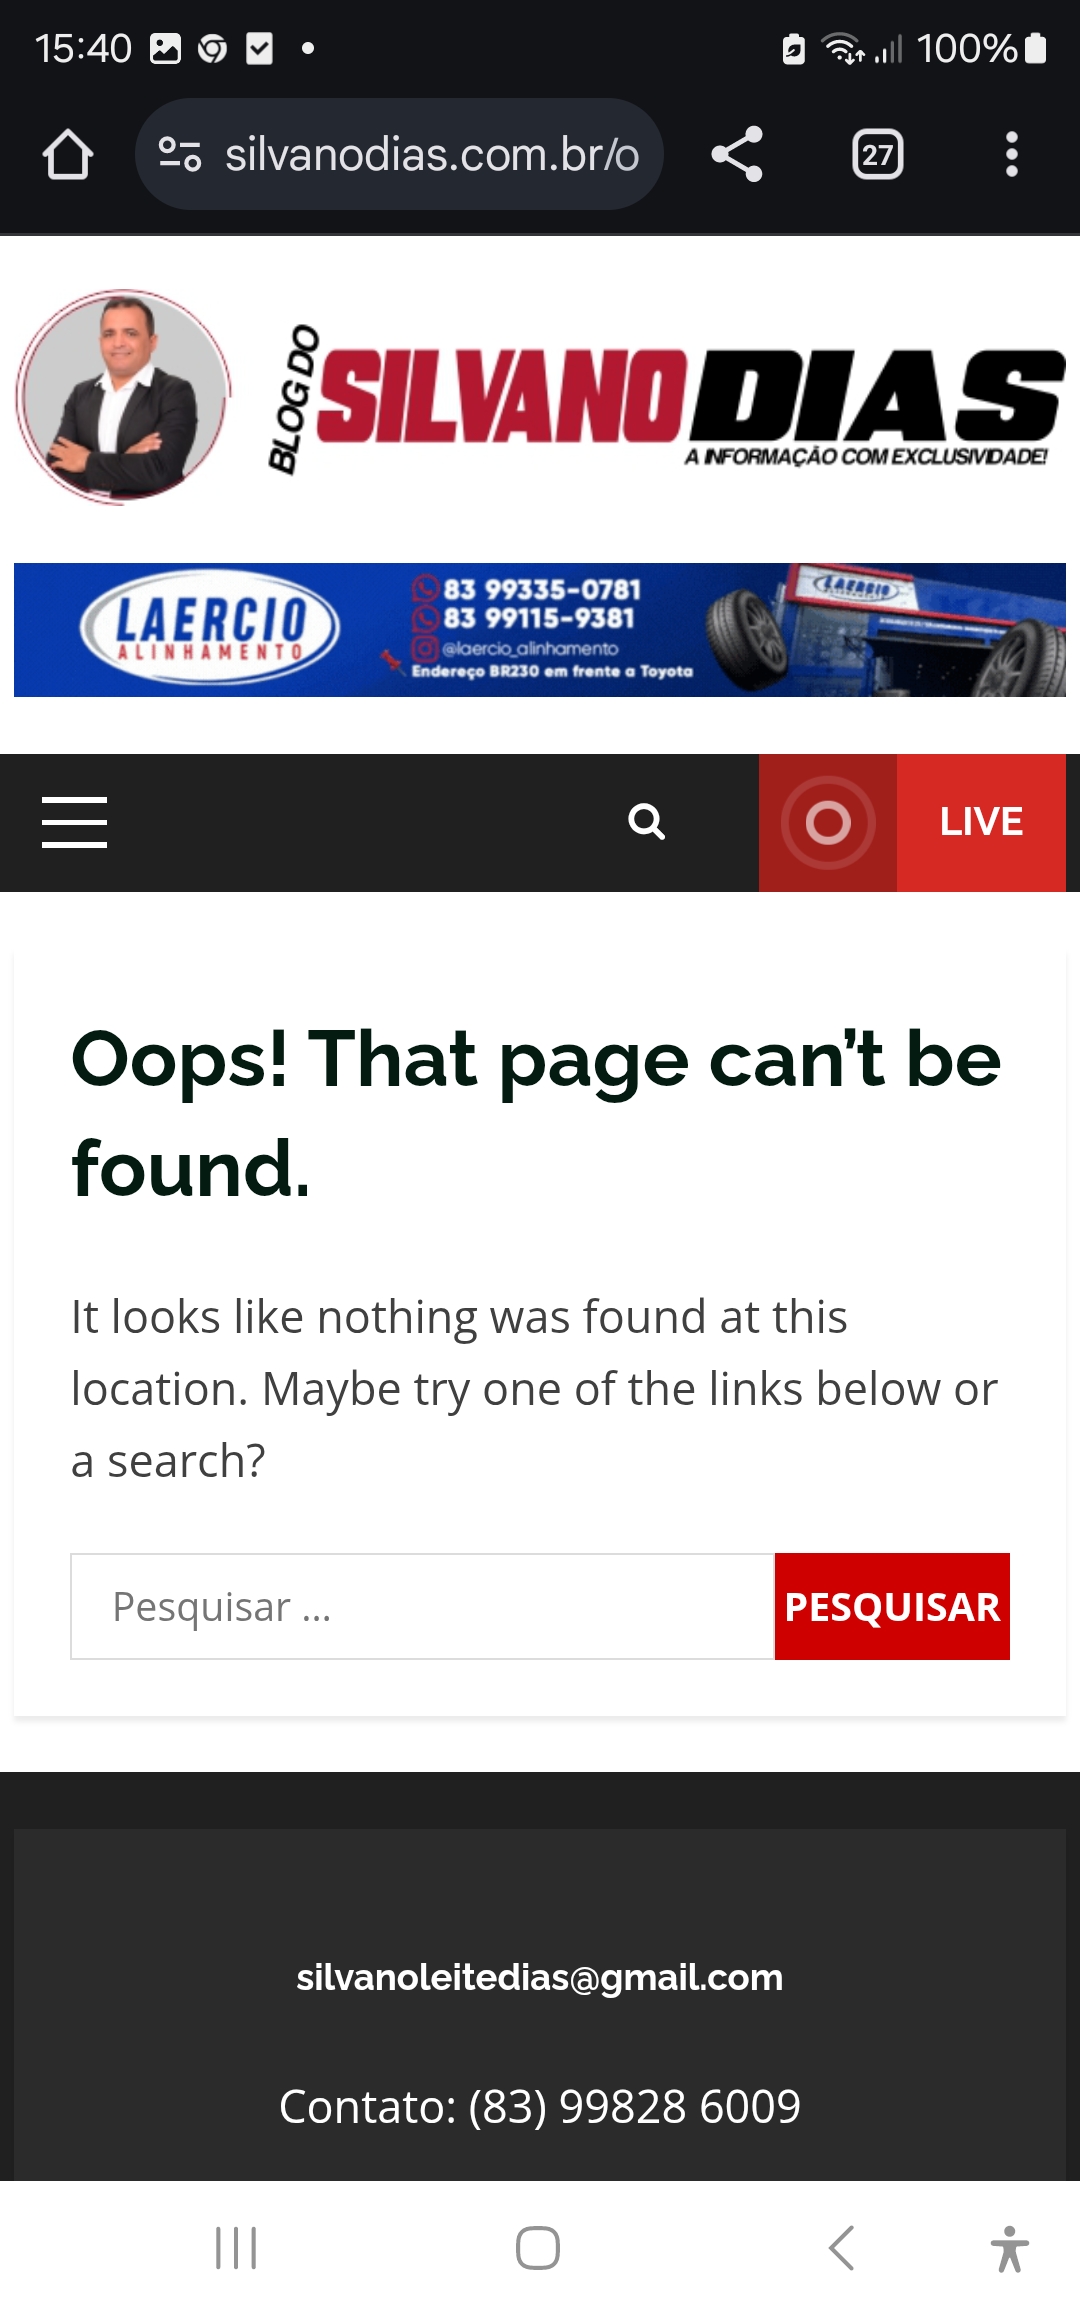Tap the silvanoleitedias@gmail.com email link

coord(540,1977)
